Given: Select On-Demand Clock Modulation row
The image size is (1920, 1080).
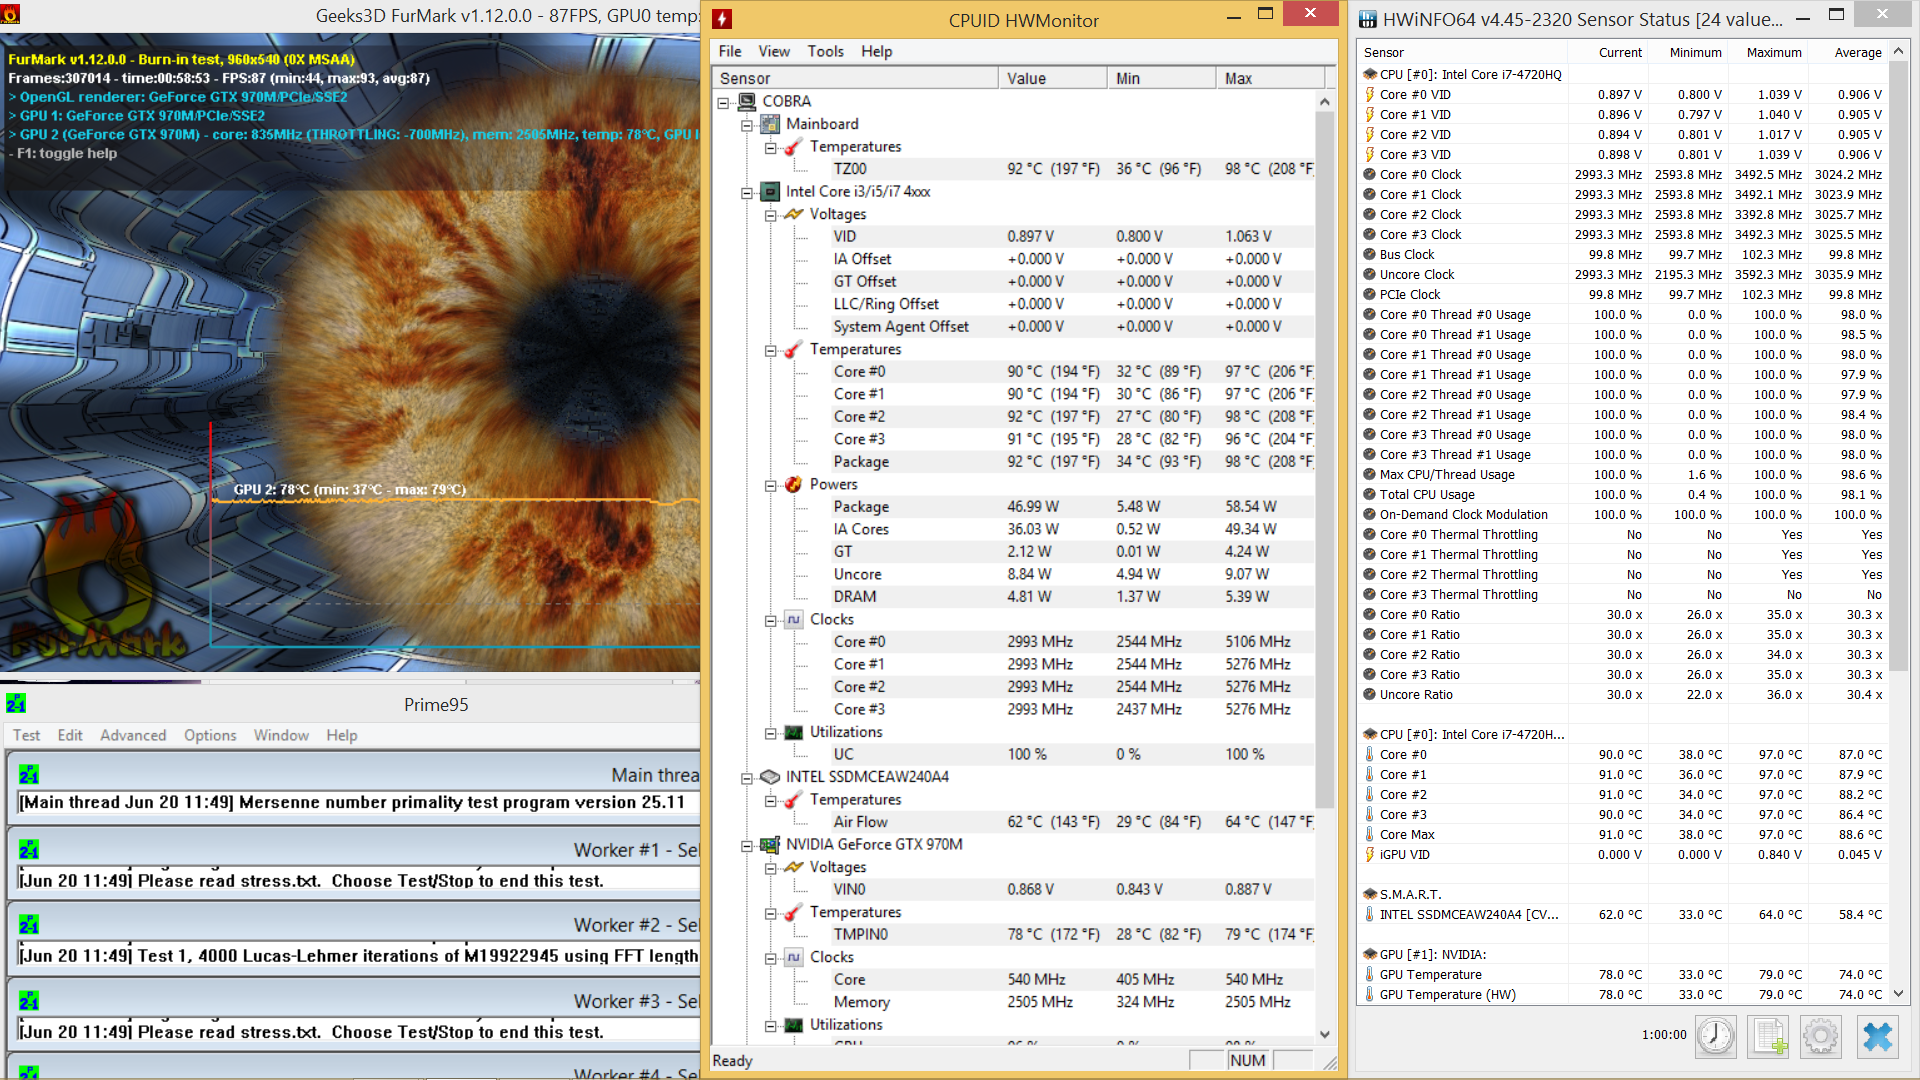Looking at the screenshot, I should click(1623, 514).
